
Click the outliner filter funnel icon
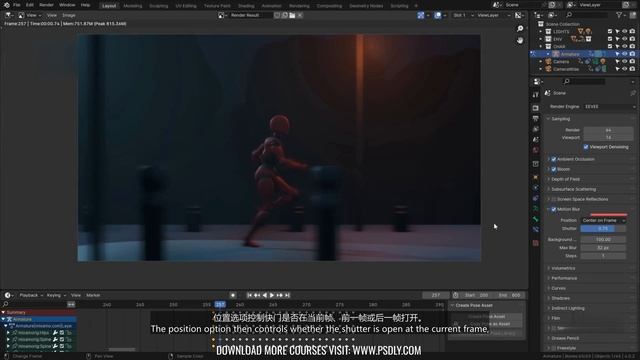619,15
